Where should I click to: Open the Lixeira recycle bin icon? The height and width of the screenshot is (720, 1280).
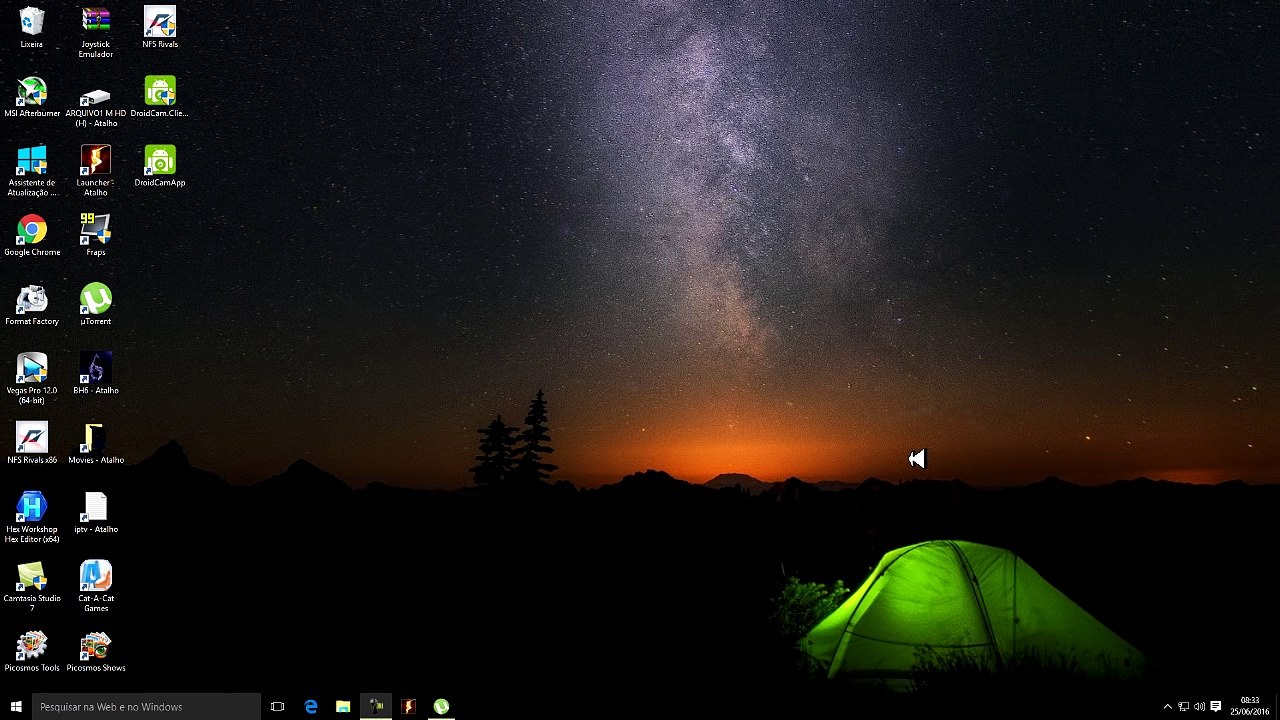[x=32, y=27]
